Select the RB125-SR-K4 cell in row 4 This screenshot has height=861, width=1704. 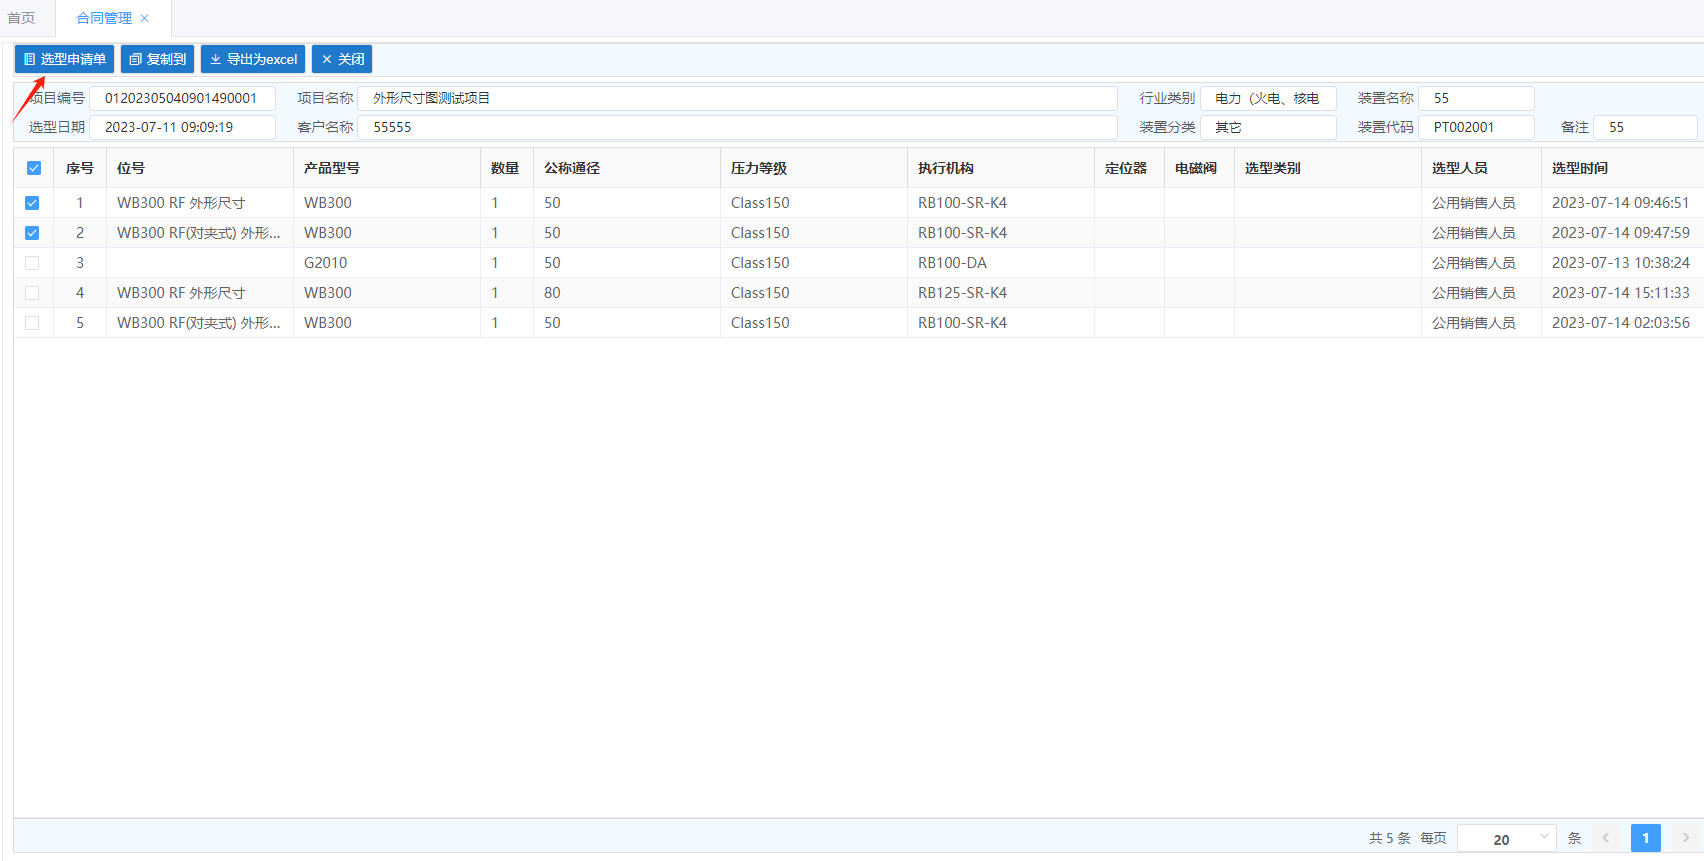(962, 293)
